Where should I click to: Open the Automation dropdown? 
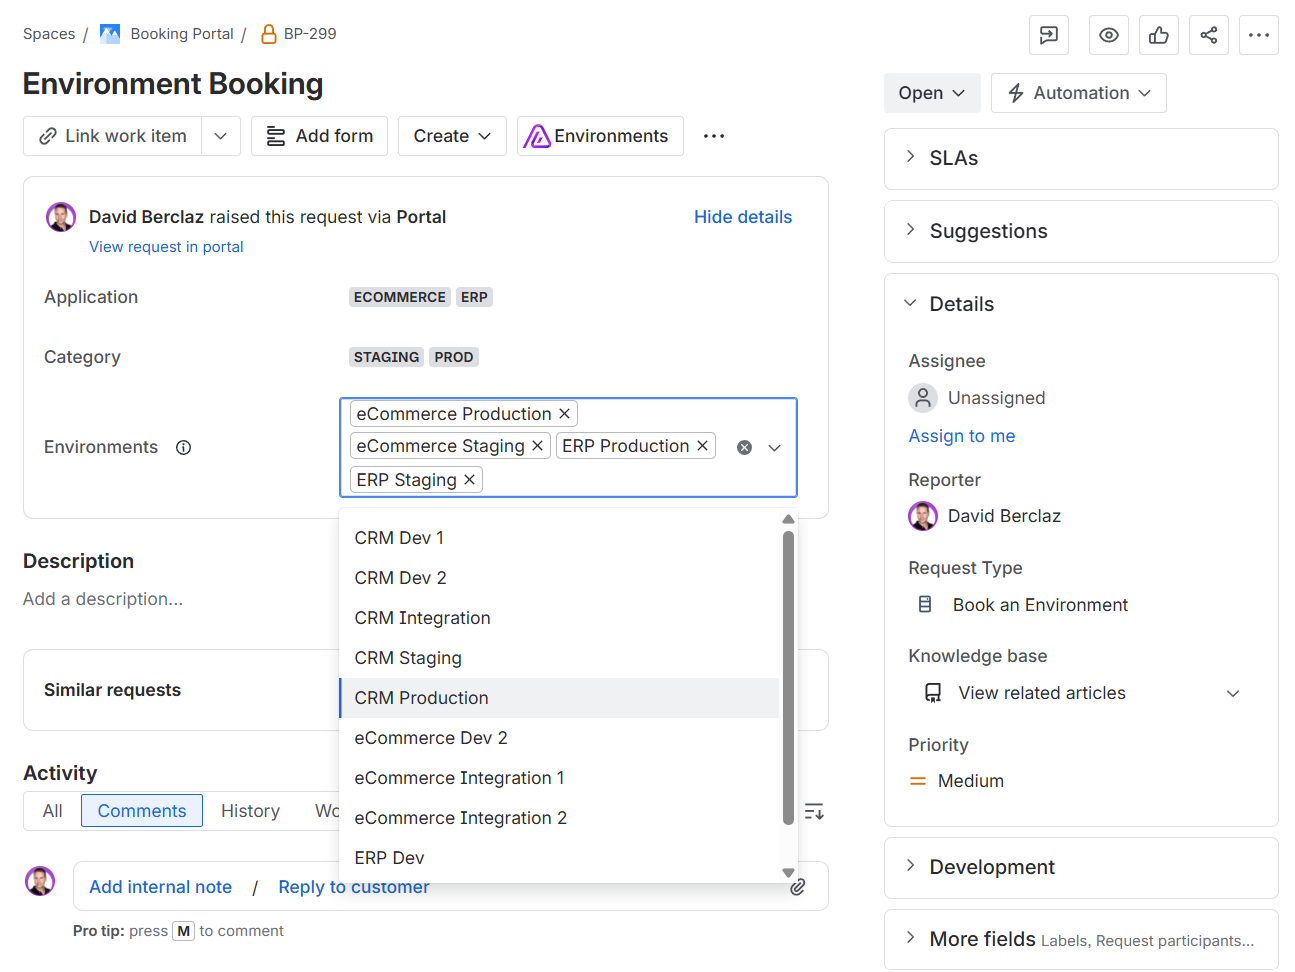[x=1078, y=93]
